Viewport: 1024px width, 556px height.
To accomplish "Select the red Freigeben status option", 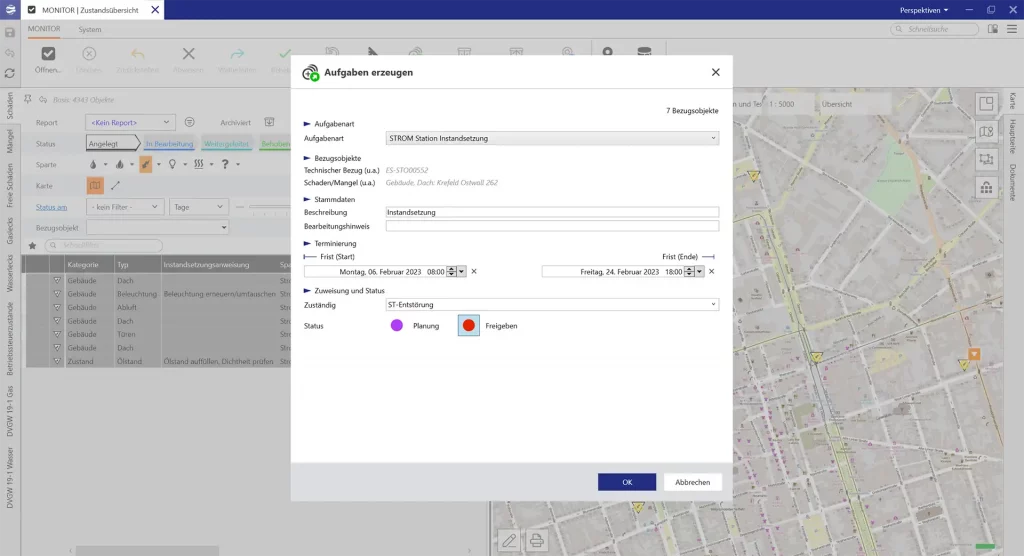I will (x=468, y=325).
